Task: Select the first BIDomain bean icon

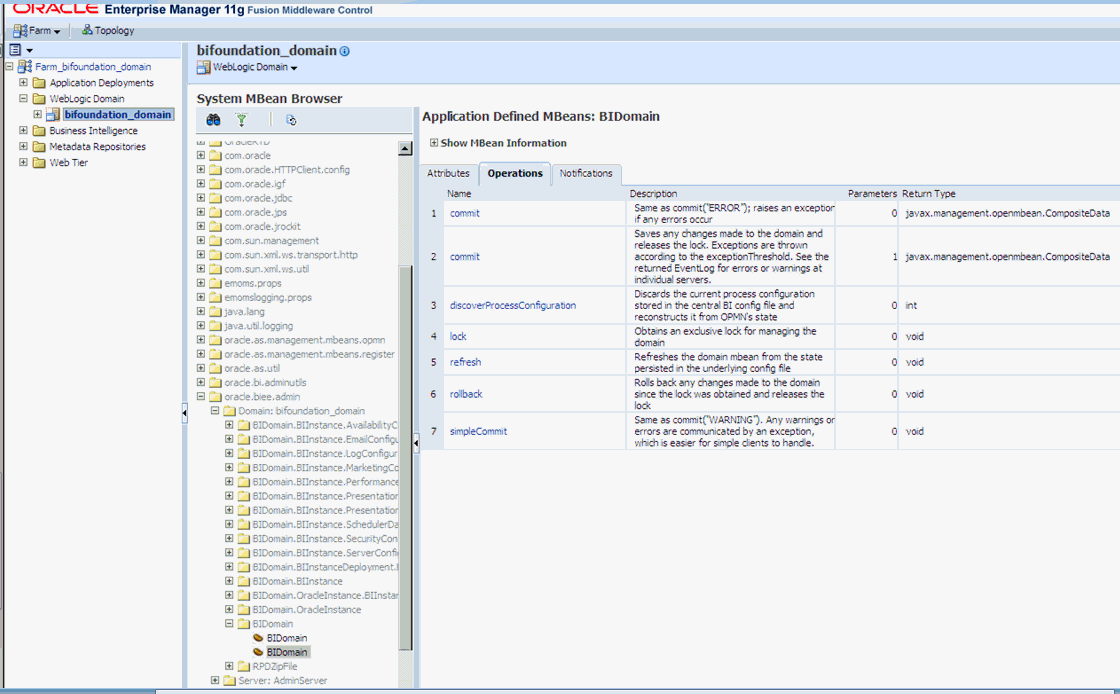Action: tap(259, 638)
